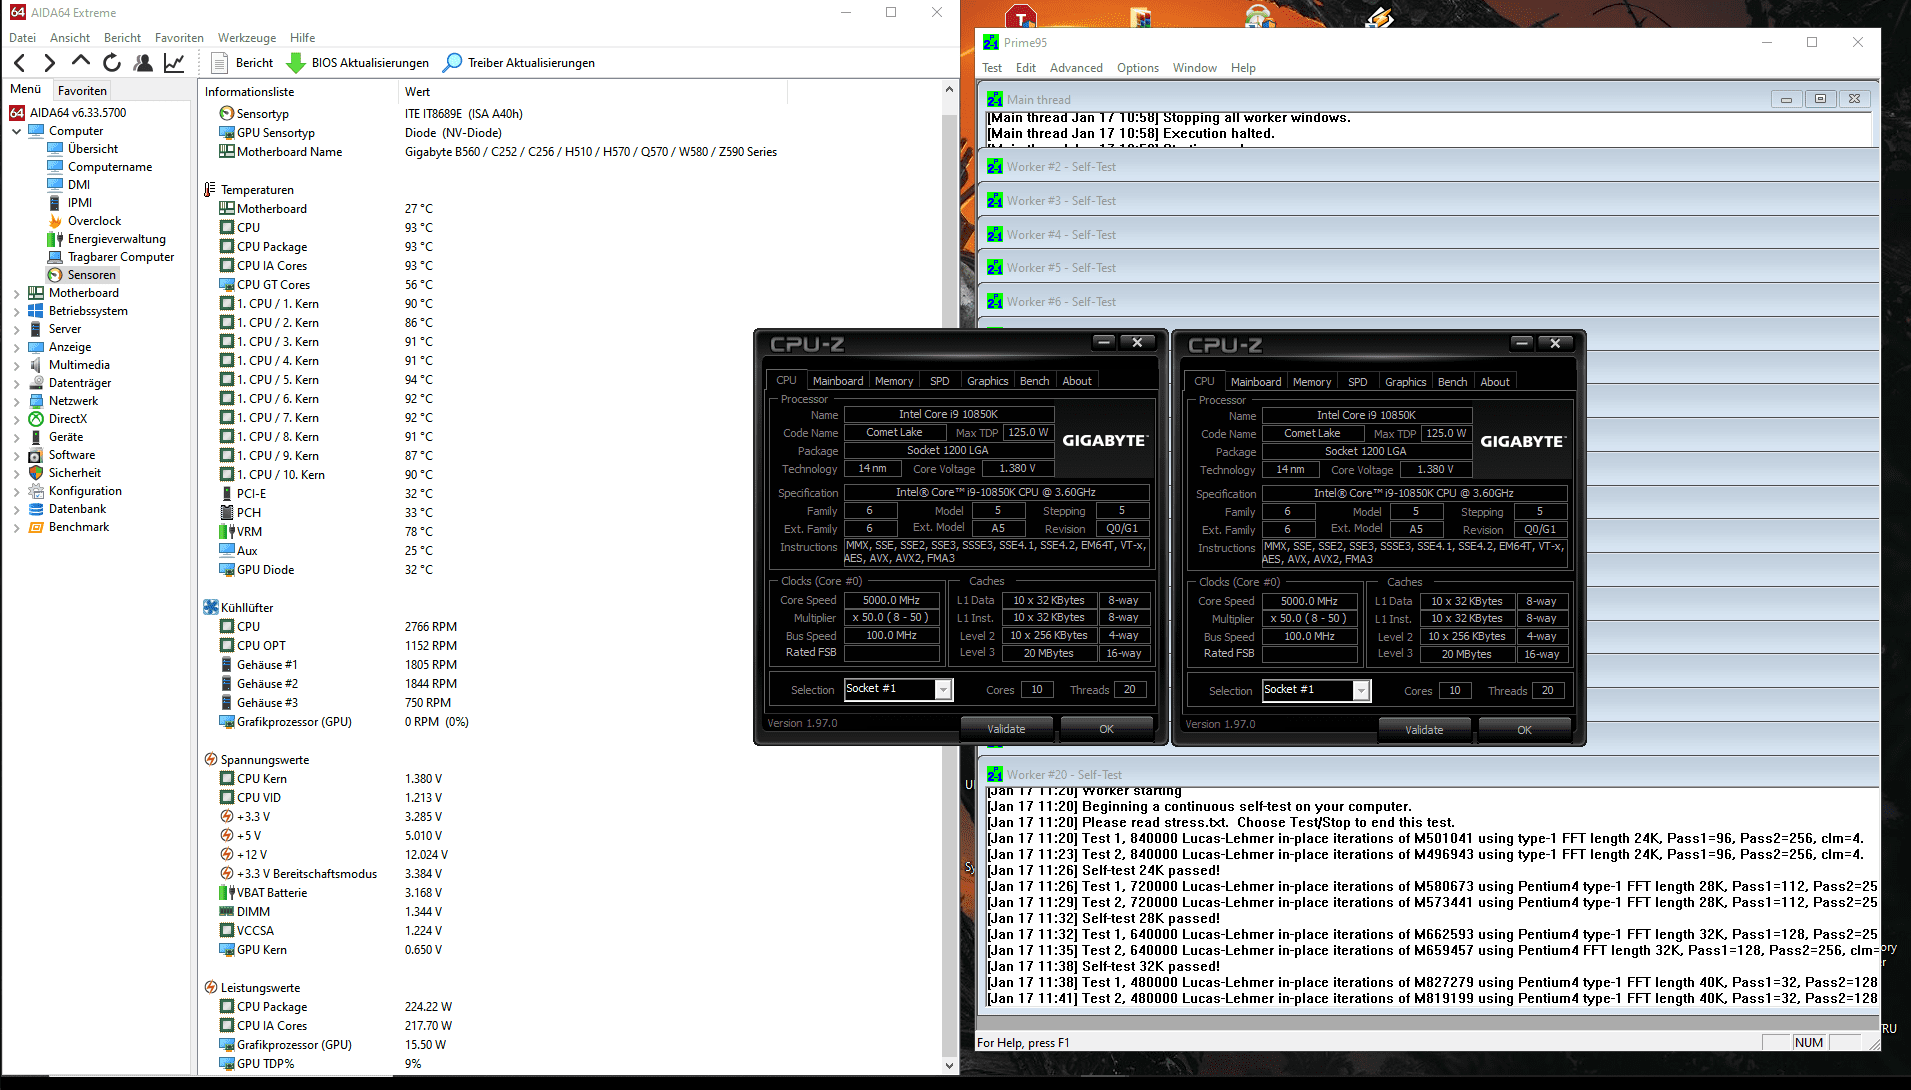Click the AIDA64 back navigation arrow
The height and width of the screenshot is (1090, 1911).
(x=20, y=63)
